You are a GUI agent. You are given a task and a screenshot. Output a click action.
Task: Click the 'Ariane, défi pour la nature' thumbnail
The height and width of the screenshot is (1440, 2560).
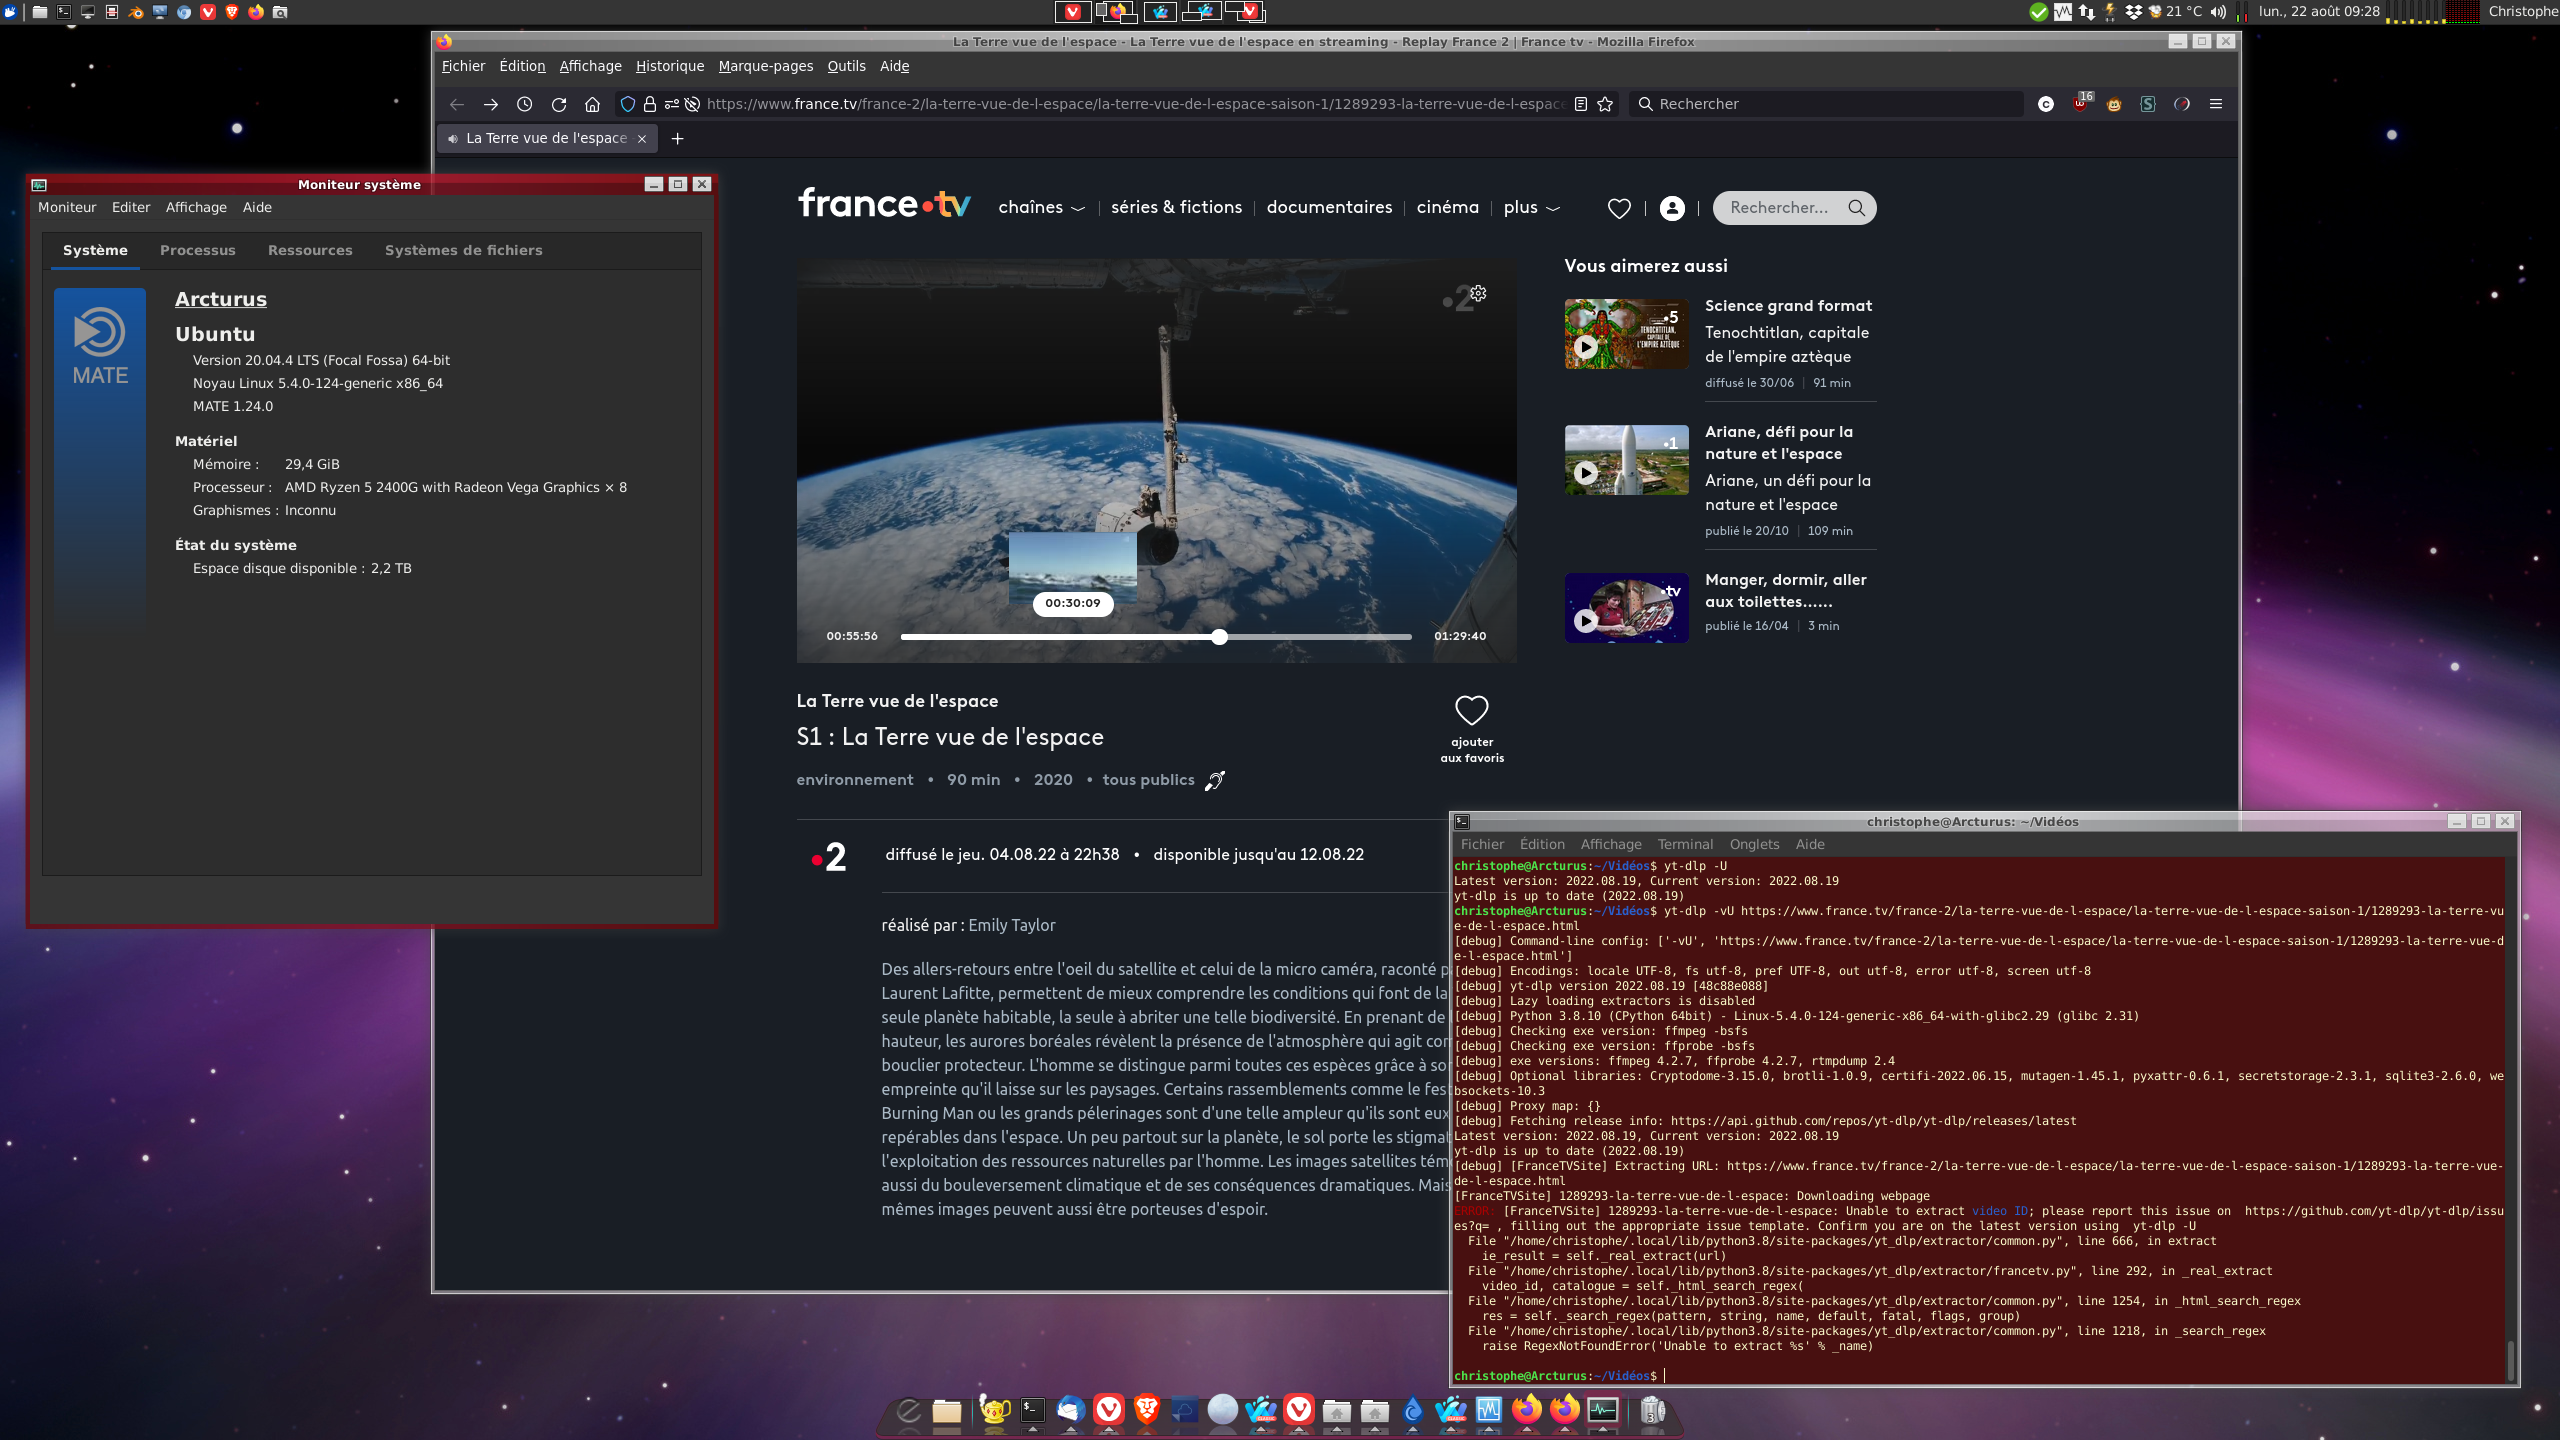tap(1626, 460)
